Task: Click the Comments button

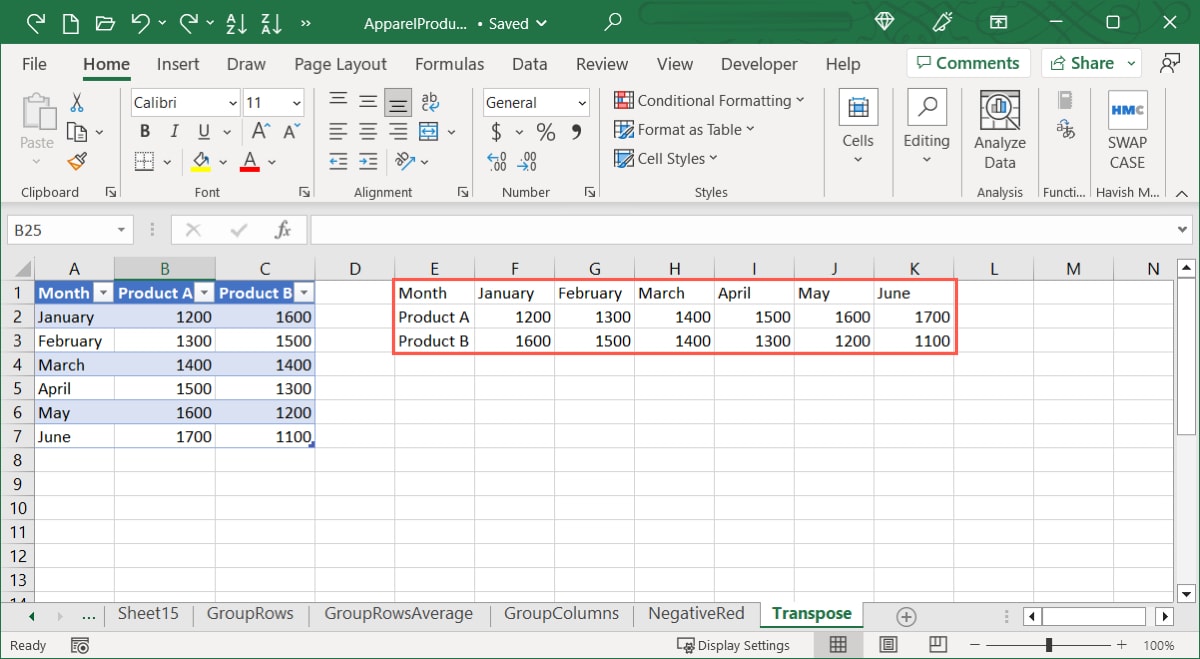Action: coord(968,62)
